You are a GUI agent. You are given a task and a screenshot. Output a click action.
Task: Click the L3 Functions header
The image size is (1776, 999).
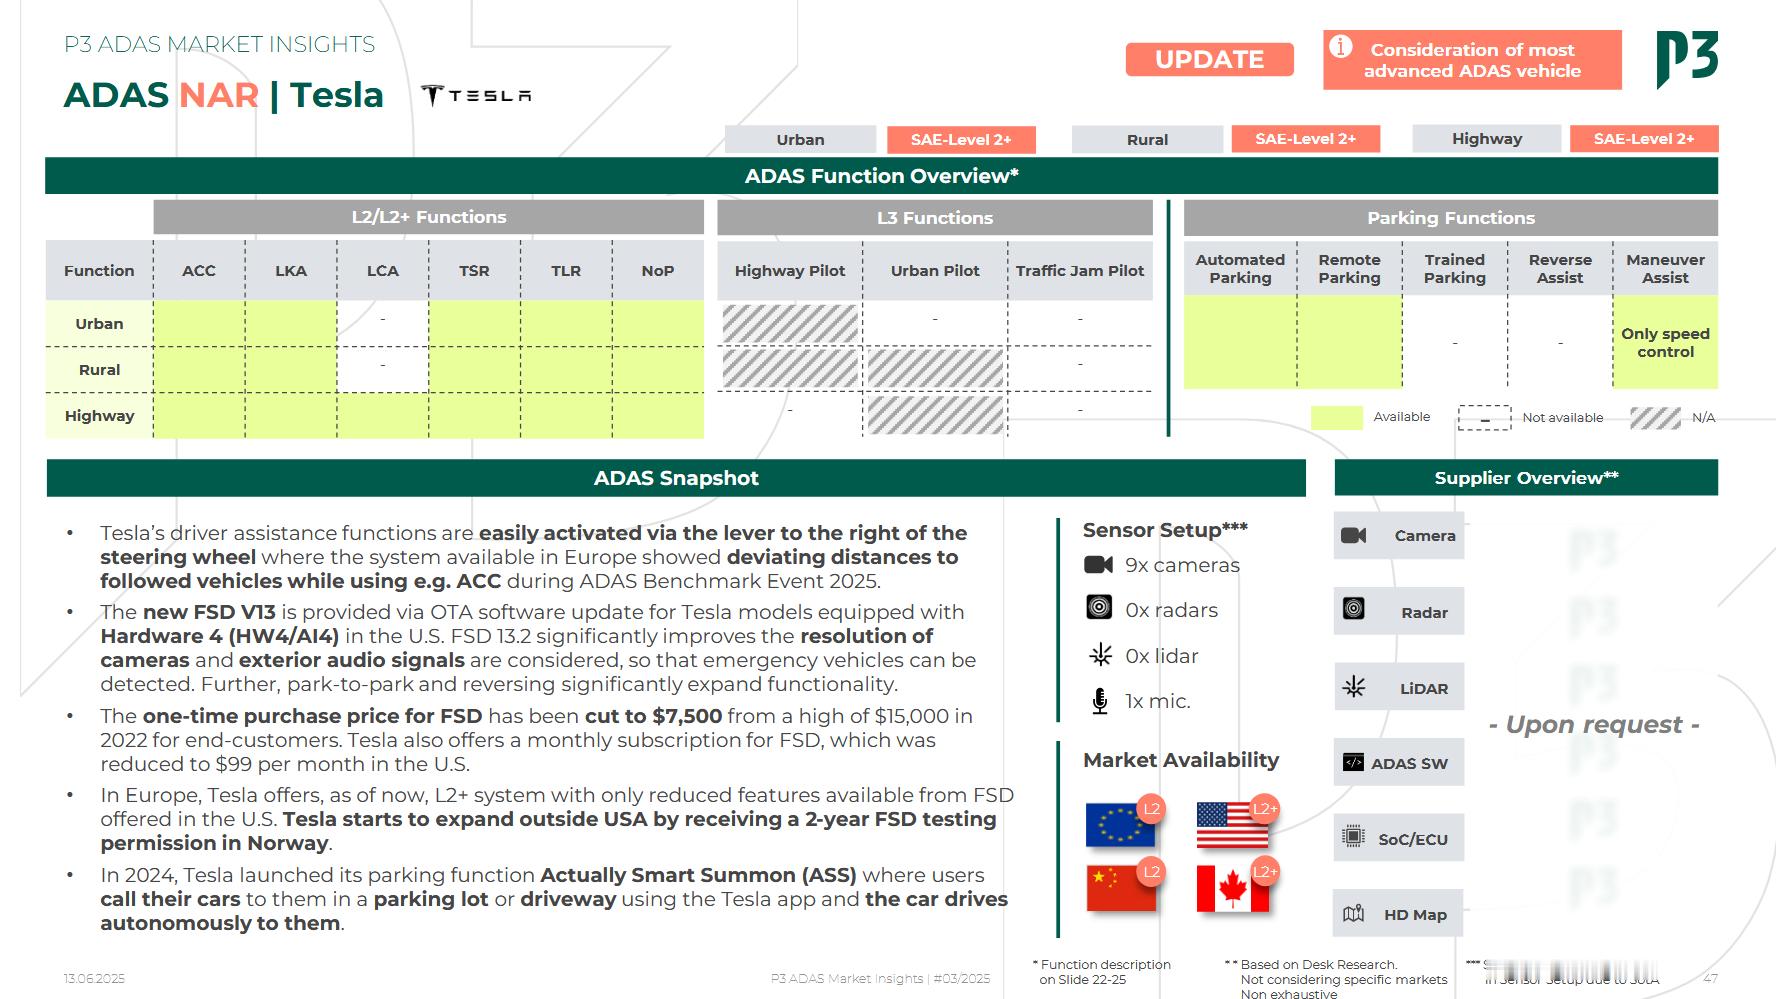[x=935, y=217]
